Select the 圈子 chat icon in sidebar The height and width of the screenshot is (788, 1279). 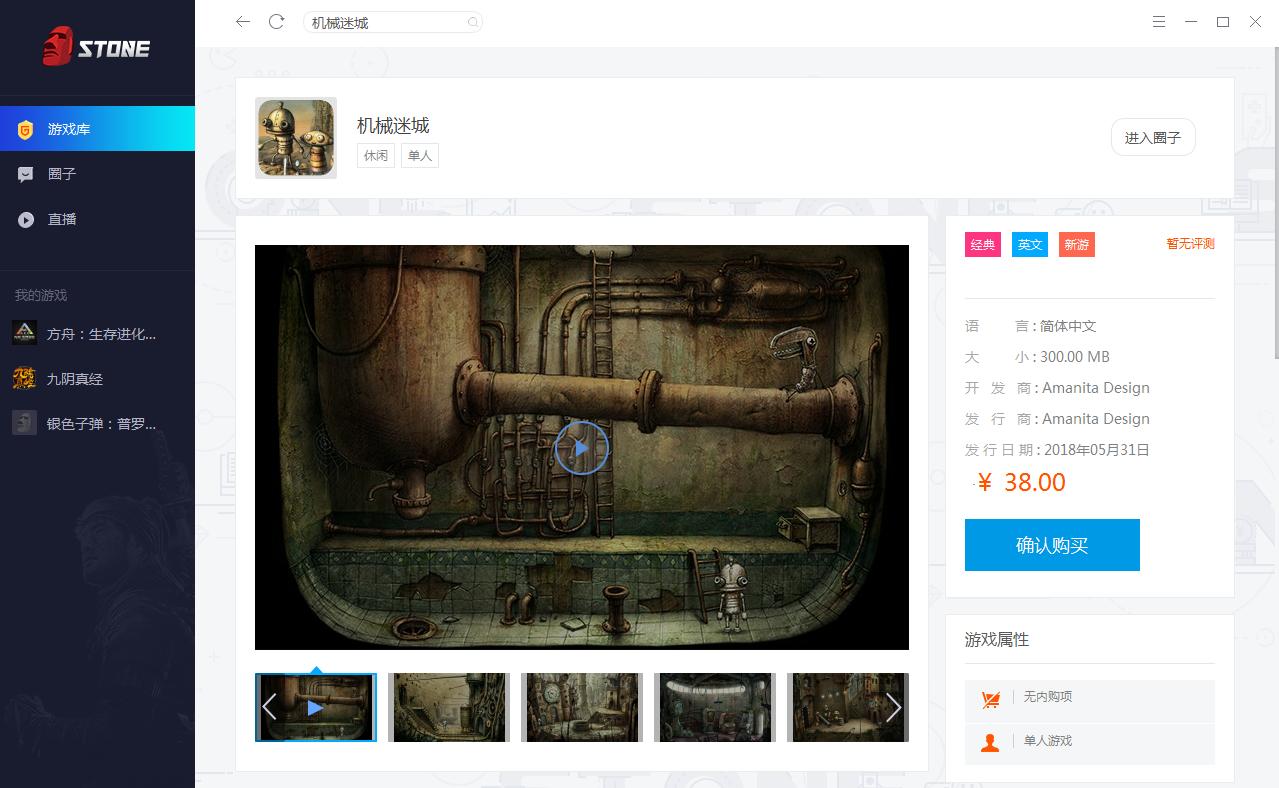26,174
